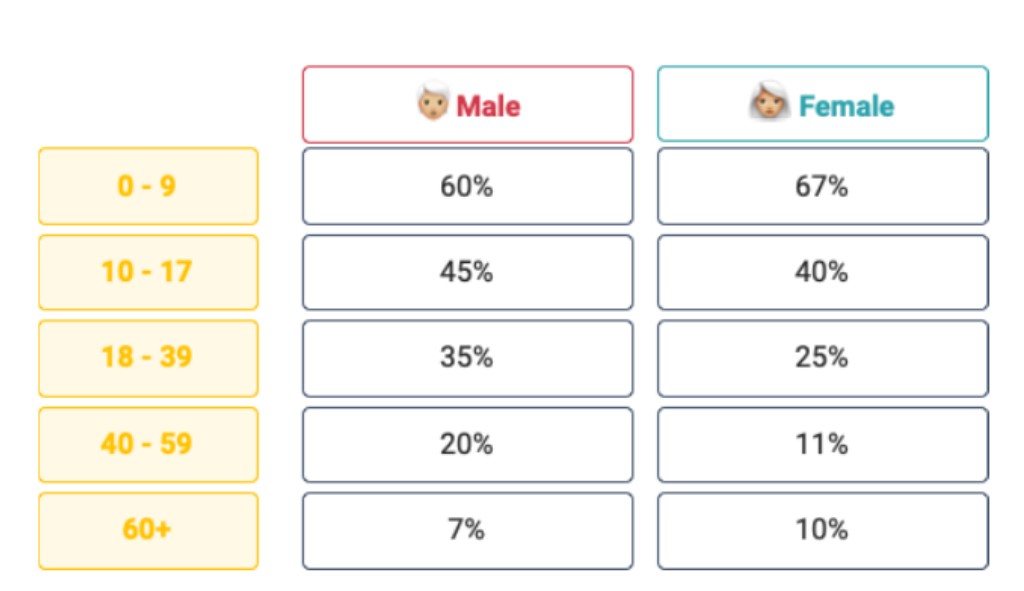Click the female 25% value box

click(x=823, y=359)
